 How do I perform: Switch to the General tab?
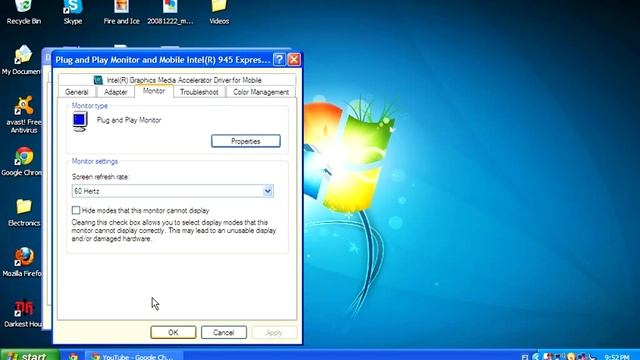click(77, 92)
